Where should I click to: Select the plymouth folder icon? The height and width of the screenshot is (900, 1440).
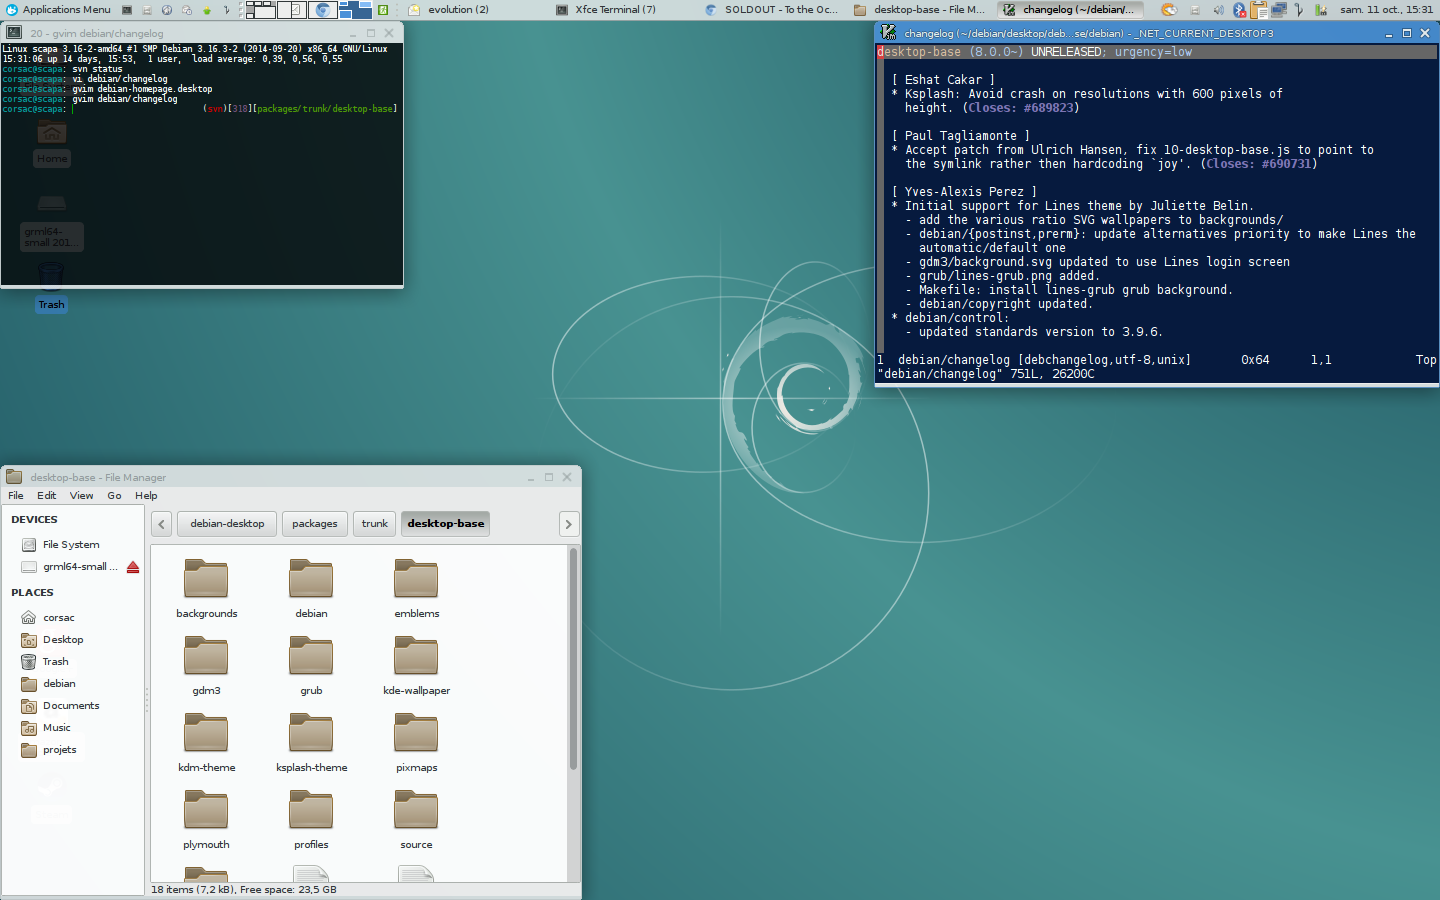coord(206,810)
